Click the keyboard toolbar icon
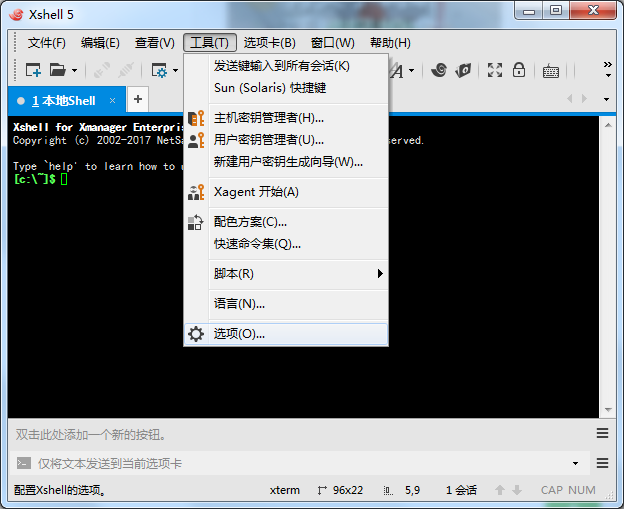Image resolution: width=624 pixels, height=509 pixels. tap(551, 71)
